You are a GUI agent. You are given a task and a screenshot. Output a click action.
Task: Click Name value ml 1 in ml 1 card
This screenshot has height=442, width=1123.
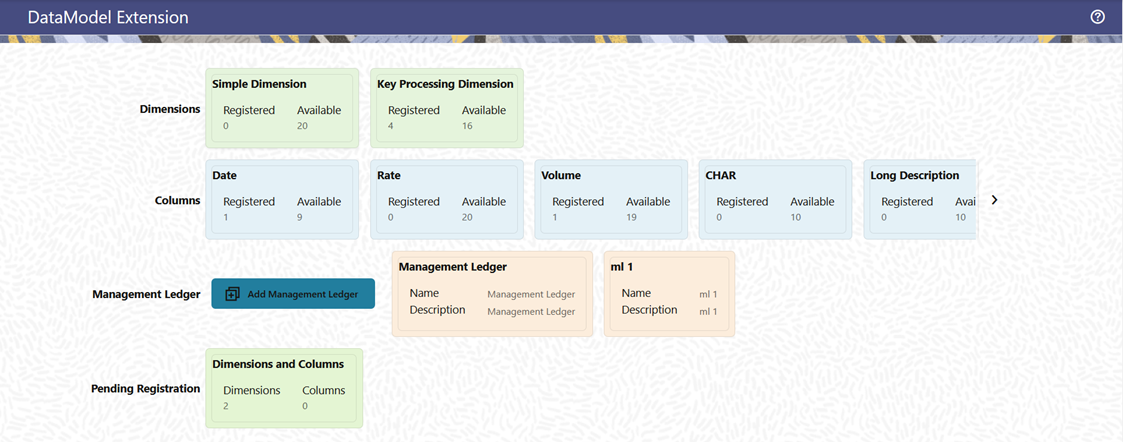(708, 294)
